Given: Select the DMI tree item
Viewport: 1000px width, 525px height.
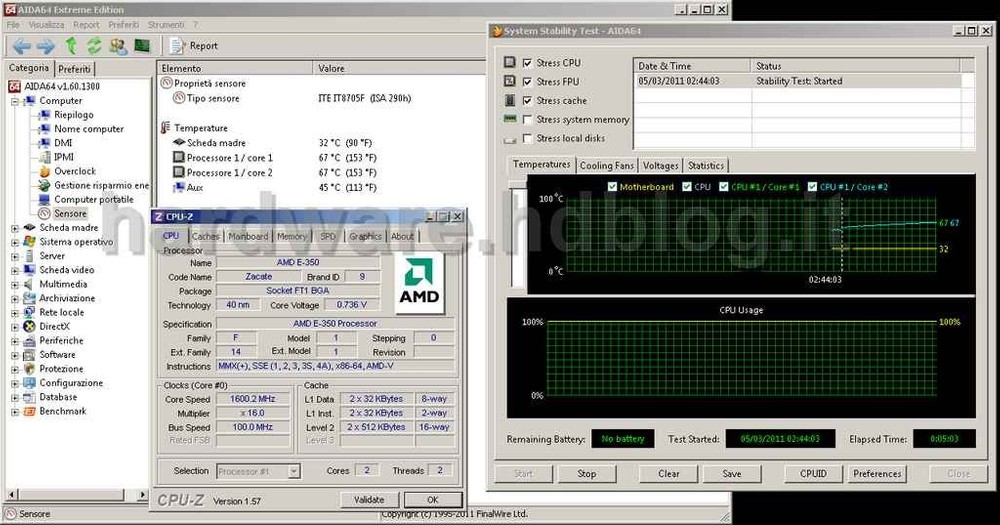Looking at the screenshot, I should click(63, 143).
